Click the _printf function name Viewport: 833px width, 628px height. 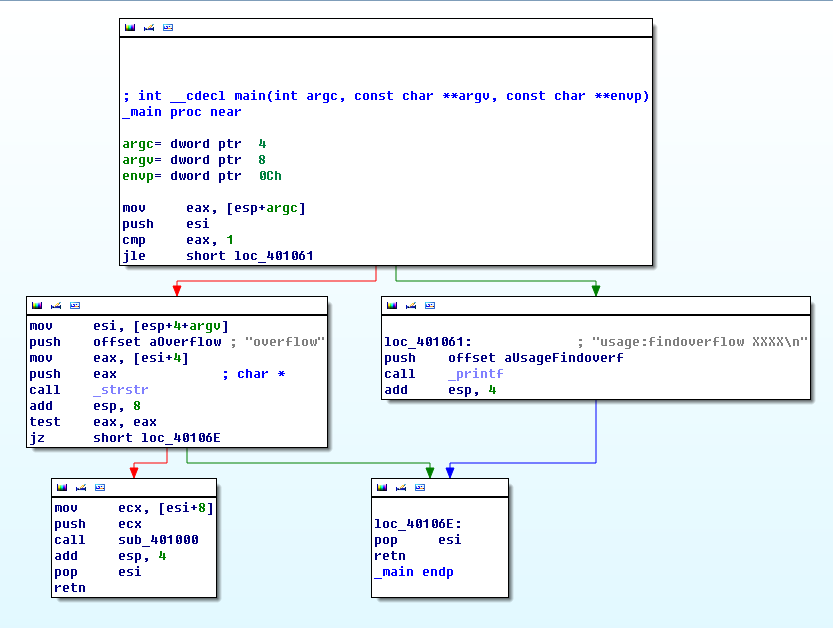click(x=476, y=374)
